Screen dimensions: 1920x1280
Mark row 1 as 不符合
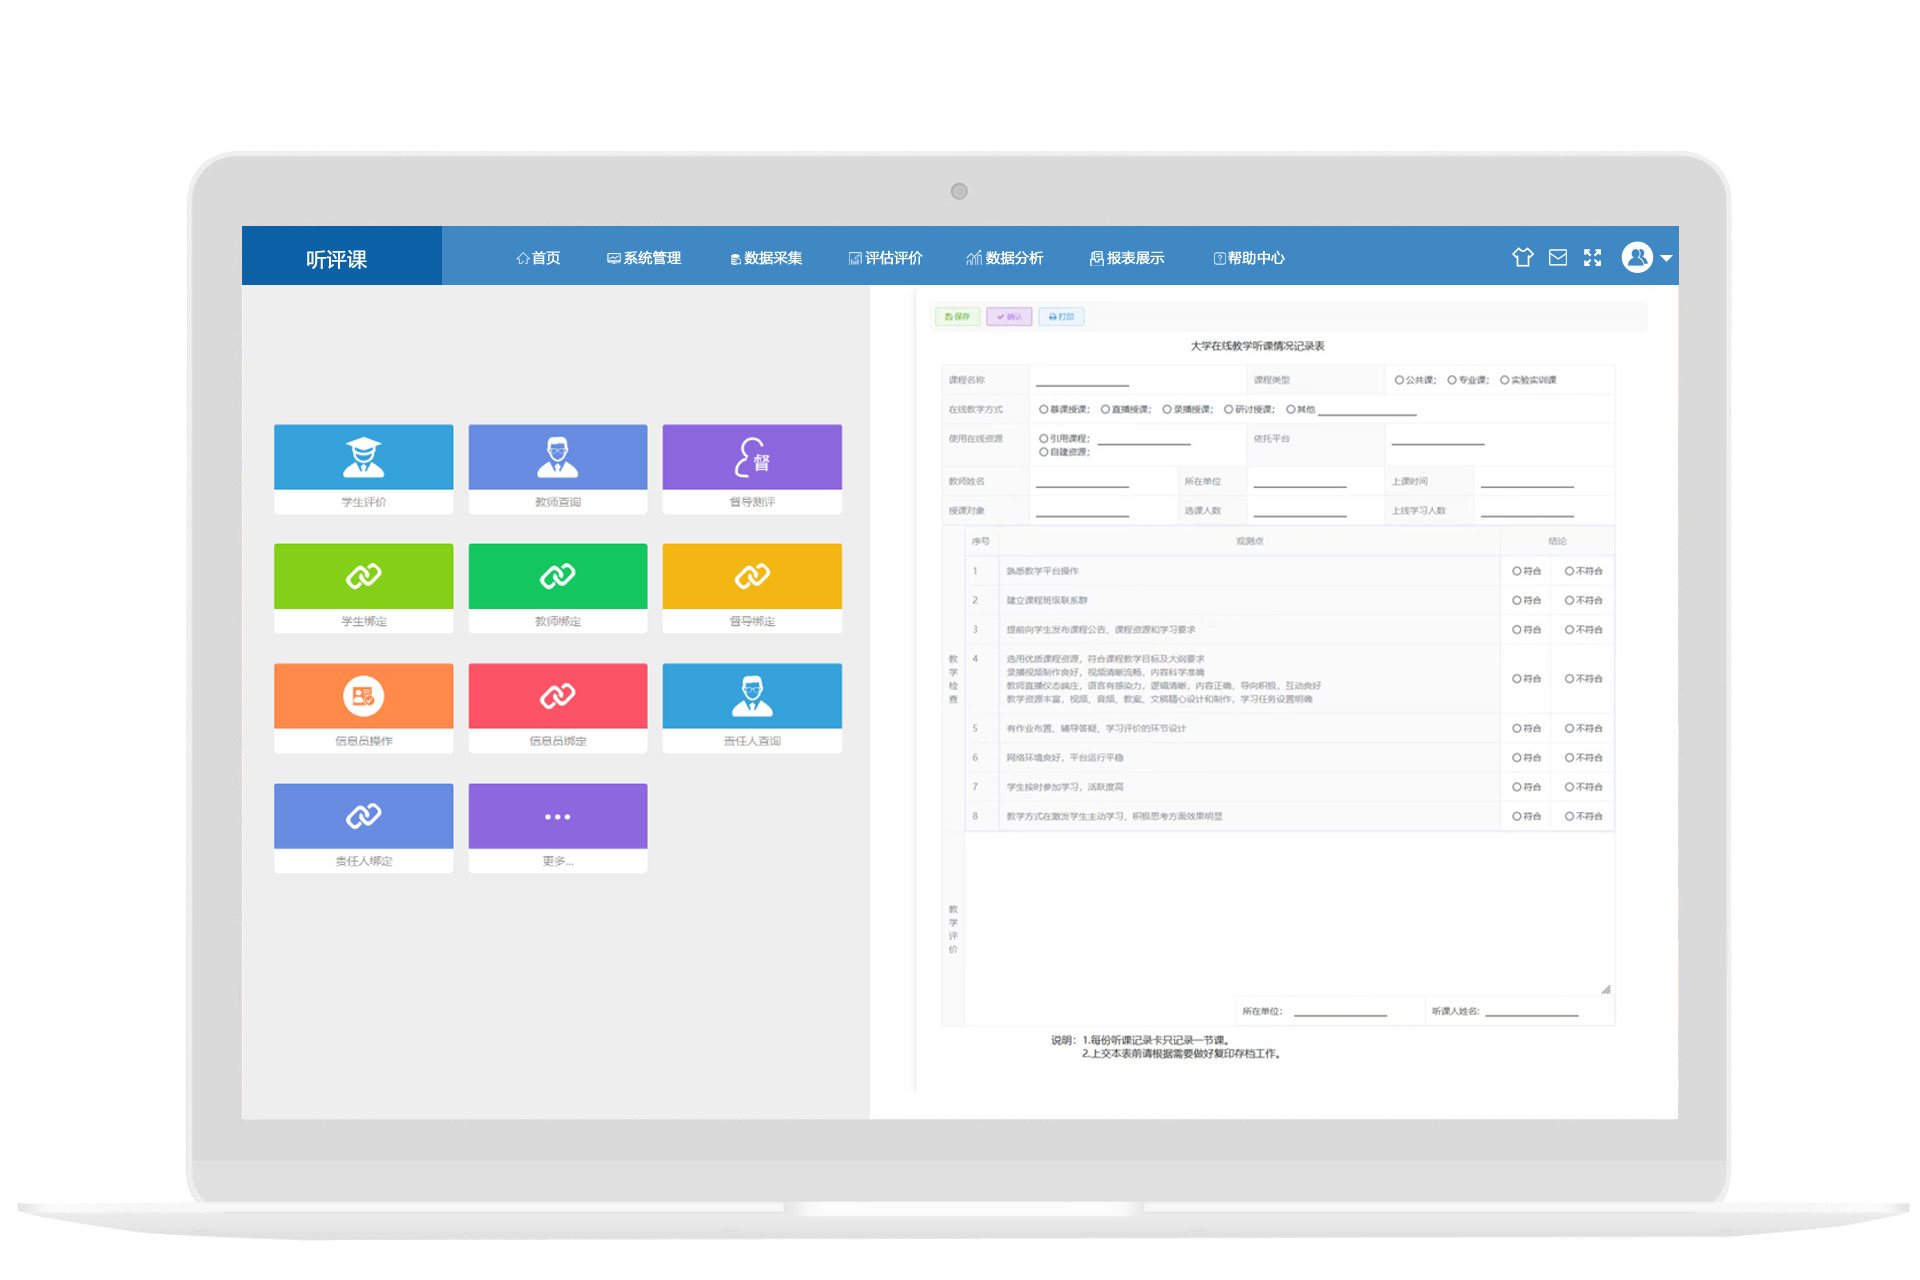coord(1570,571)
